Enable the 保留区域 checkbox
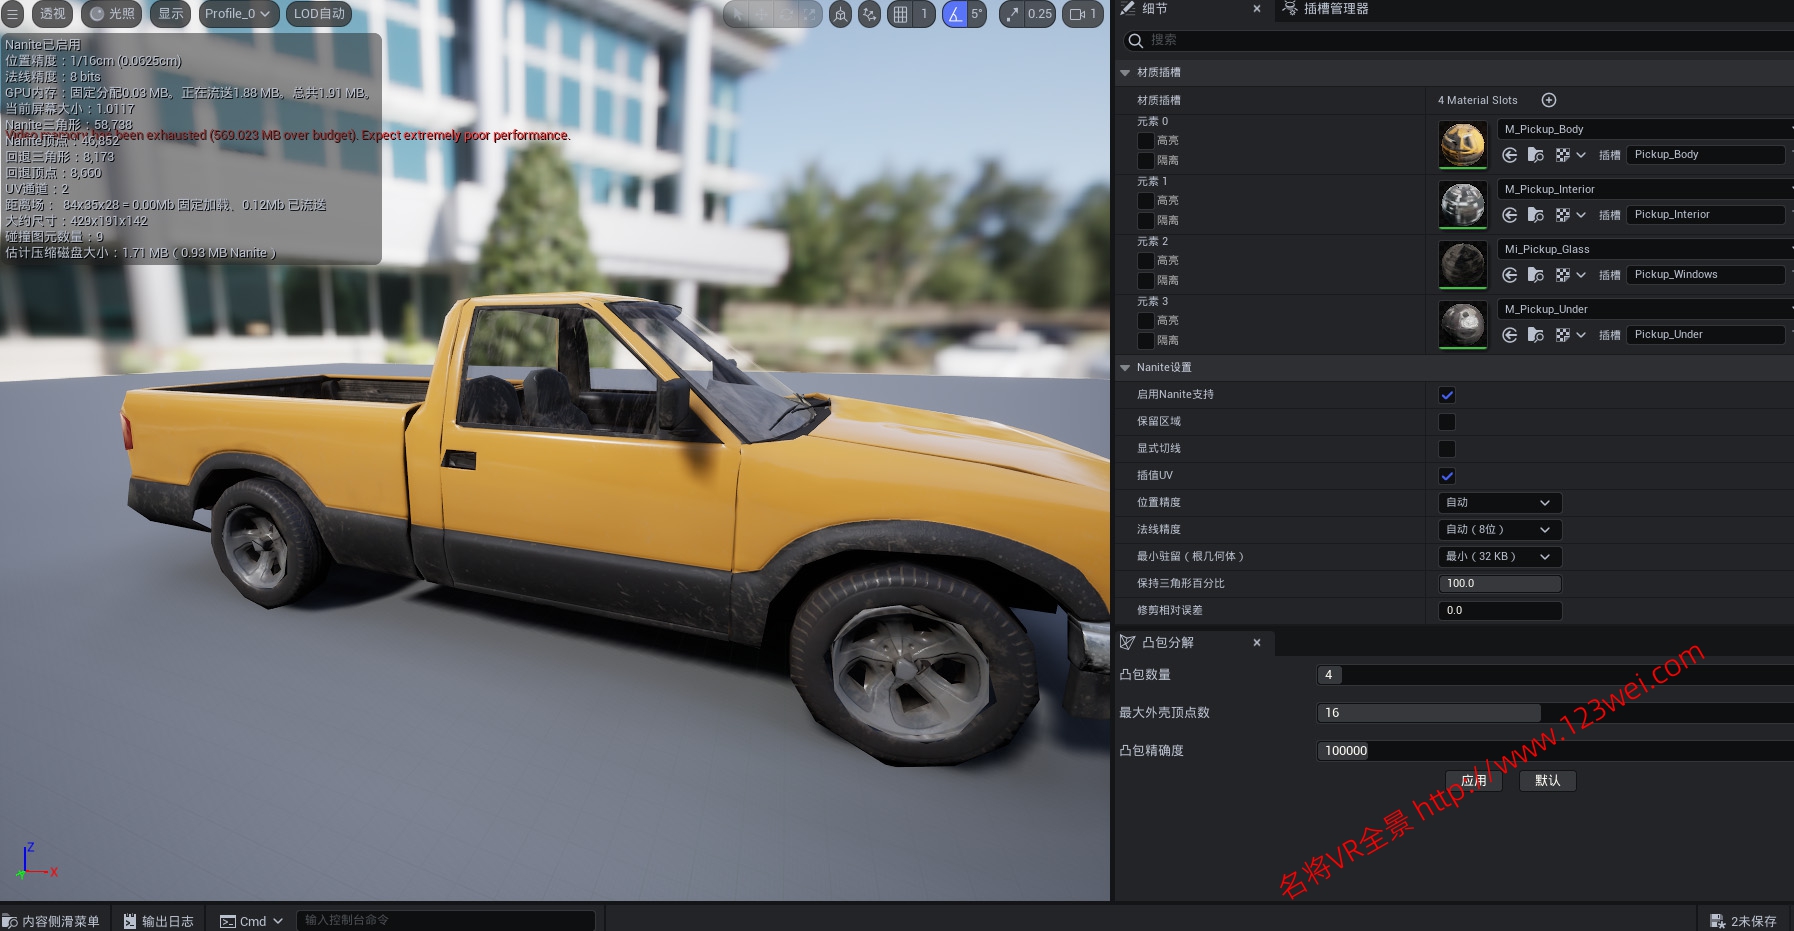The width and height of the screenshot is (1794, 931). click(1447, 422)
